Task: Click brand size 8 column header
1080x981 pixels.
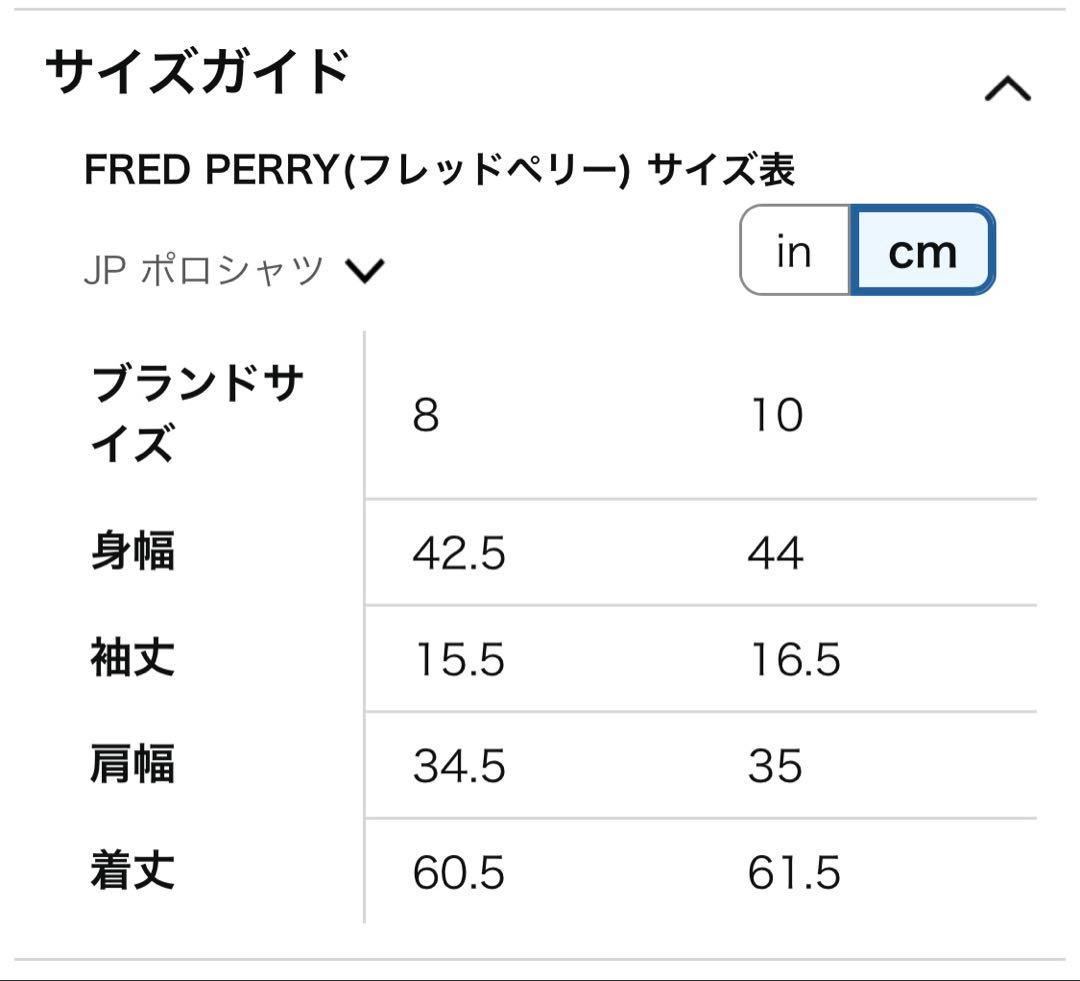Action: coord(426,414)
